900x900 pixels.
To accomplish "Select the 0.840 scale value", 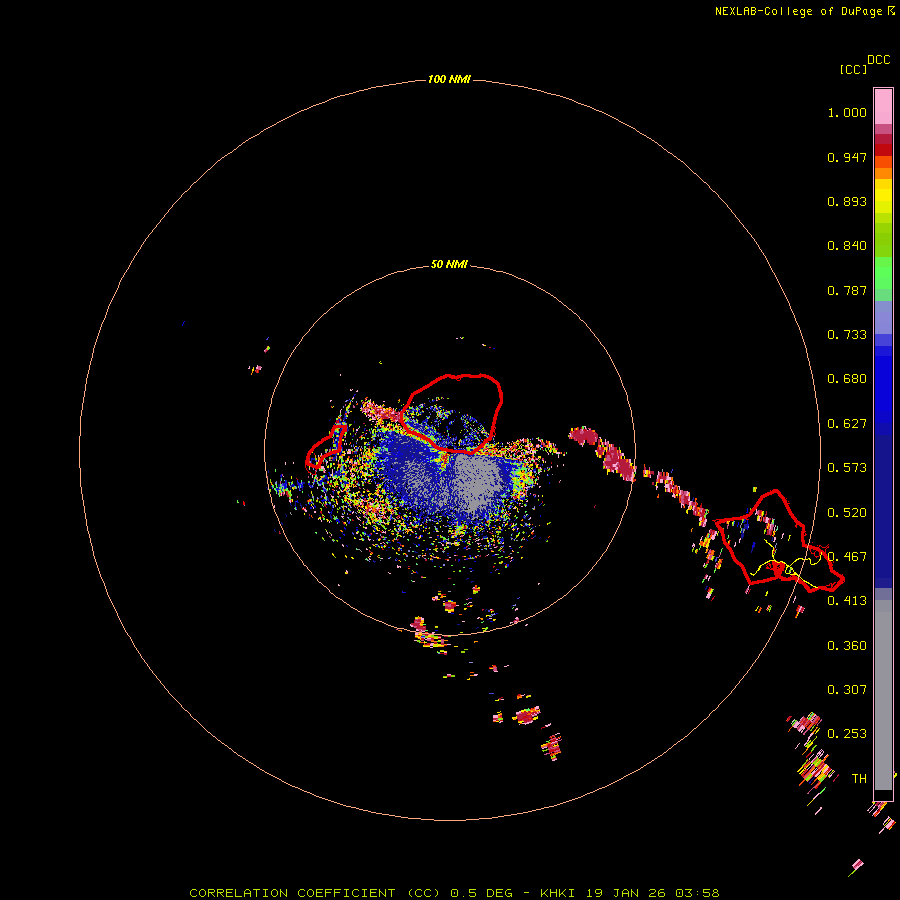I will pos(847,246).
